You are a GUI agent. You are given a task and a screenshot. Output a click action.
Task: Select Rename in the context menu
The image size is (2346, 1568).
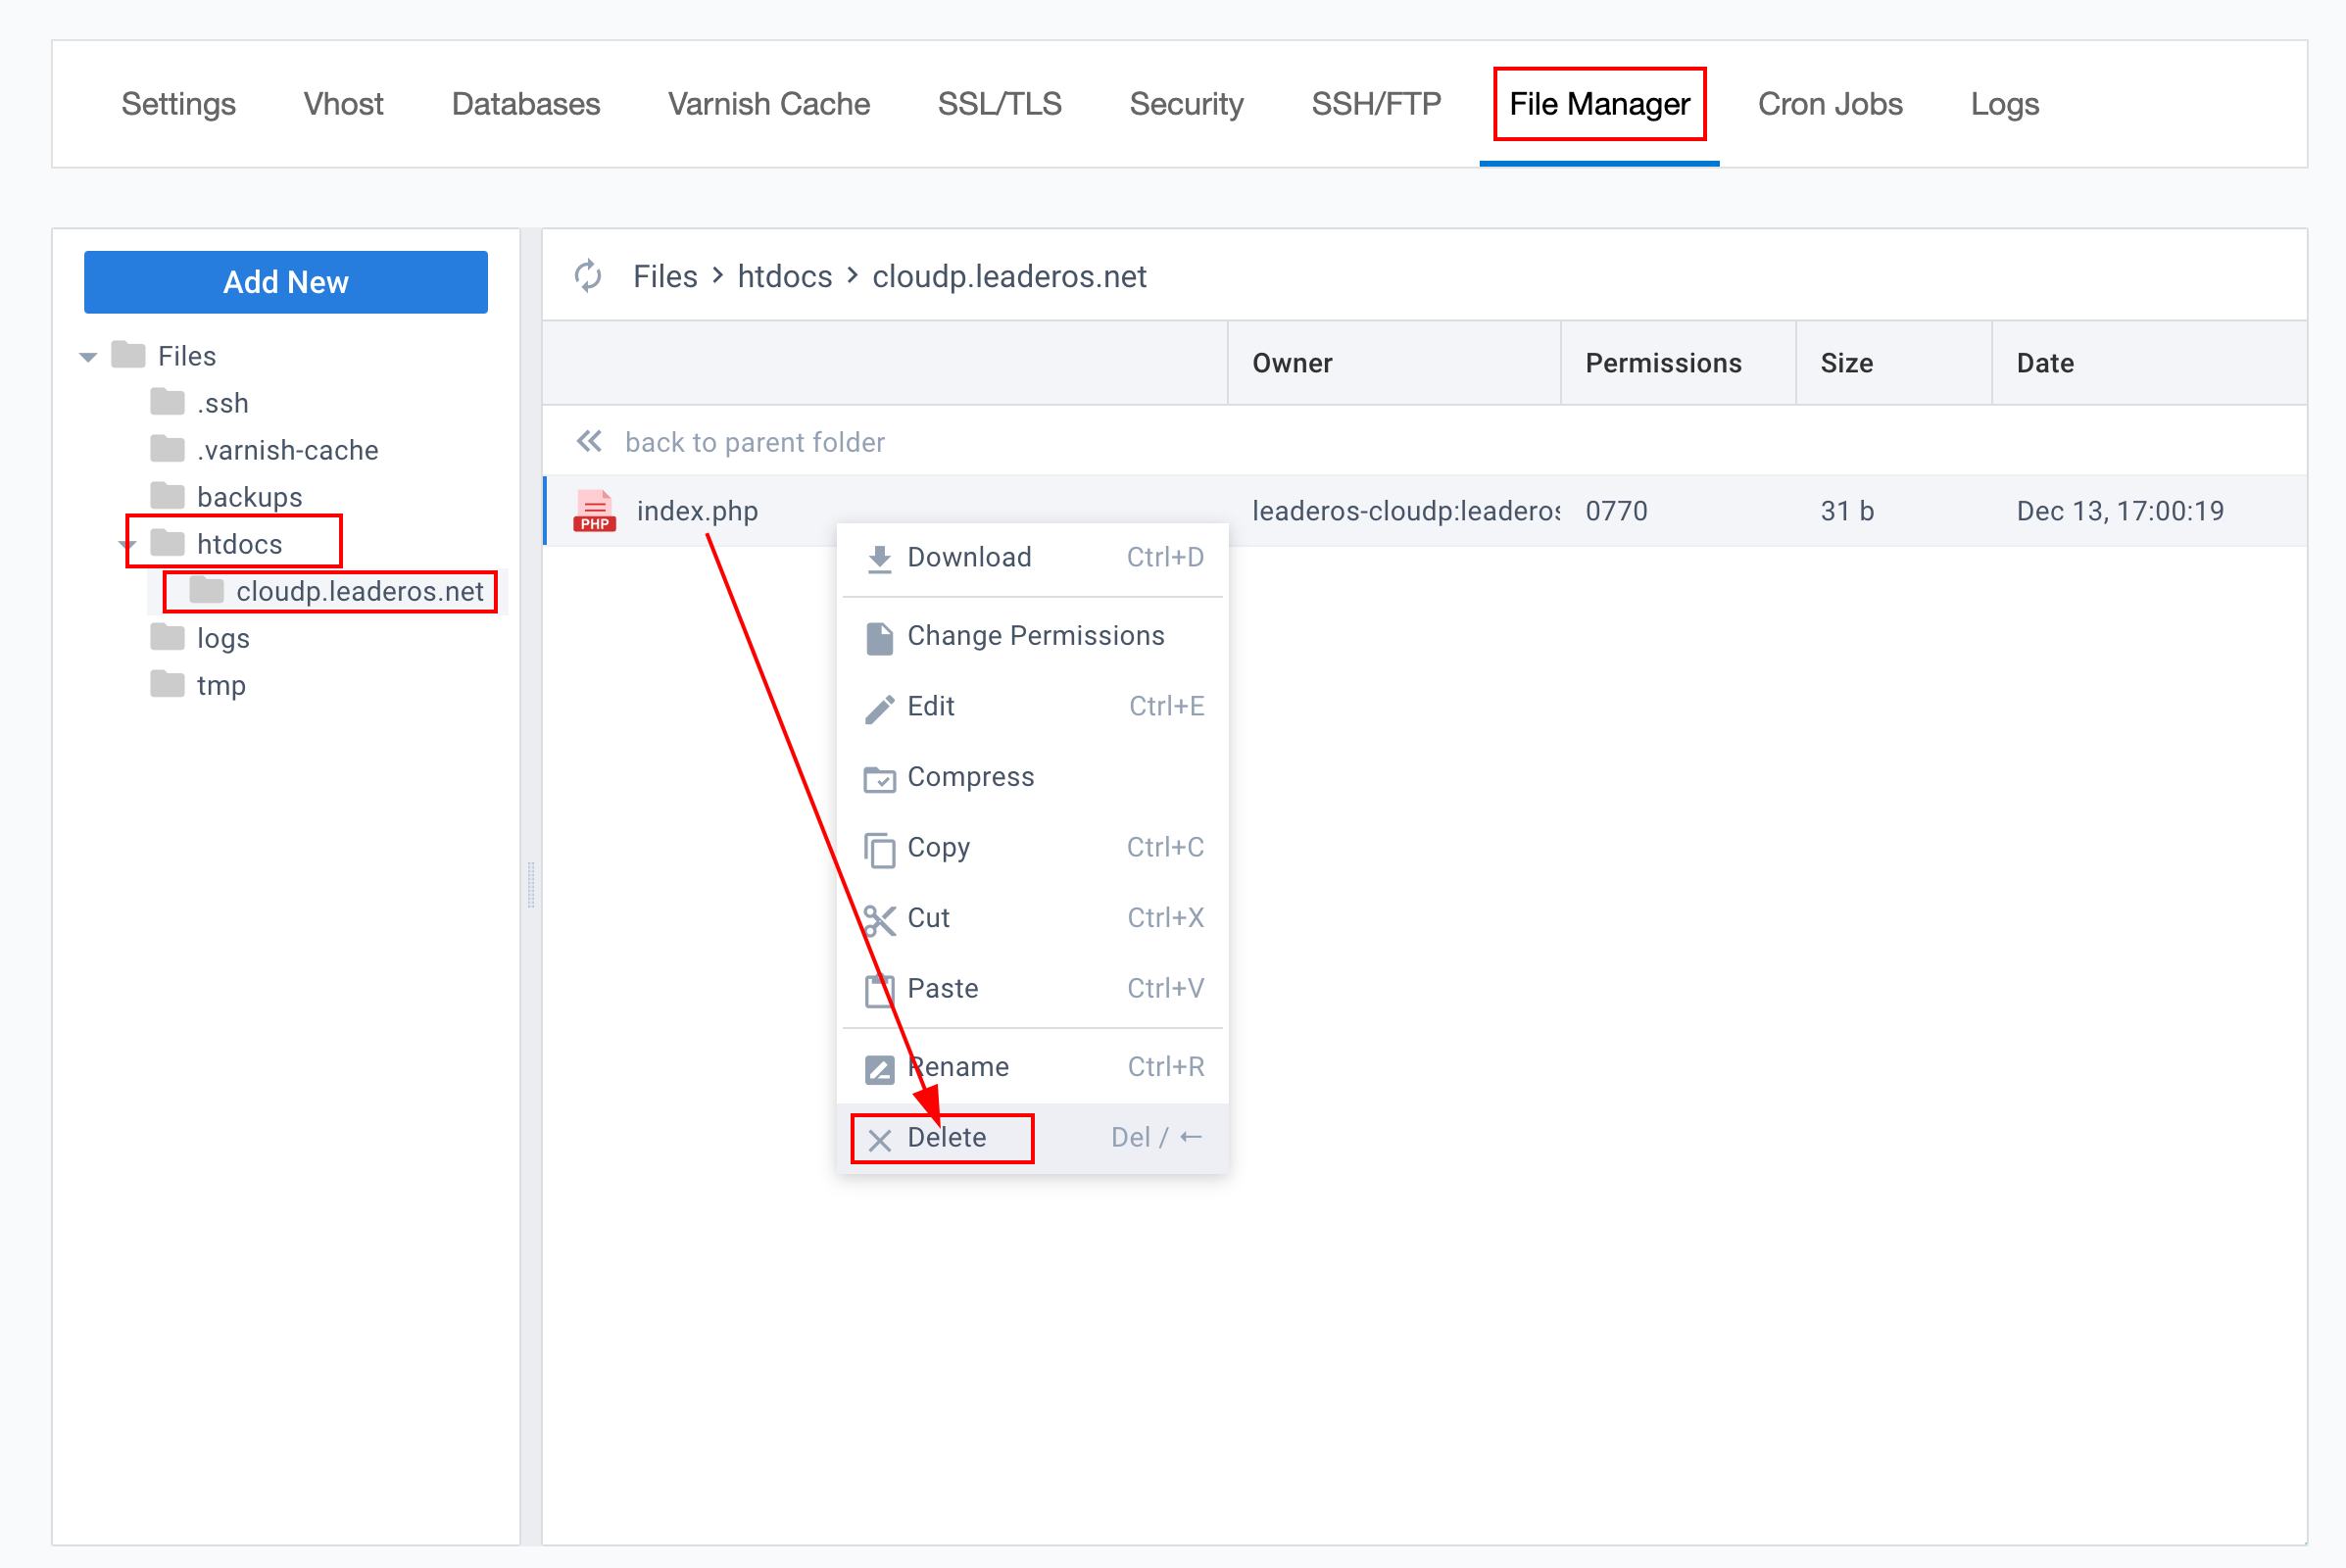pos(958,1067)
